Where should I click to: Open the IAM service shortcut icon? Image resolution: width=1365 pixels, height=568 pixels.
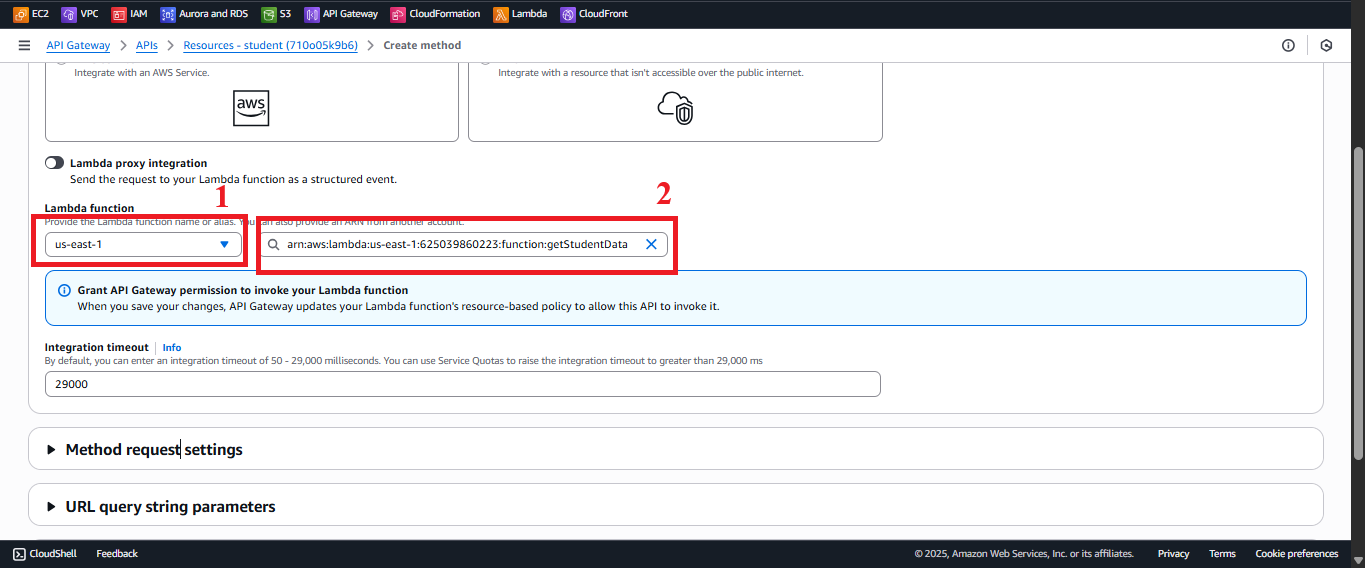click(119, 14)
